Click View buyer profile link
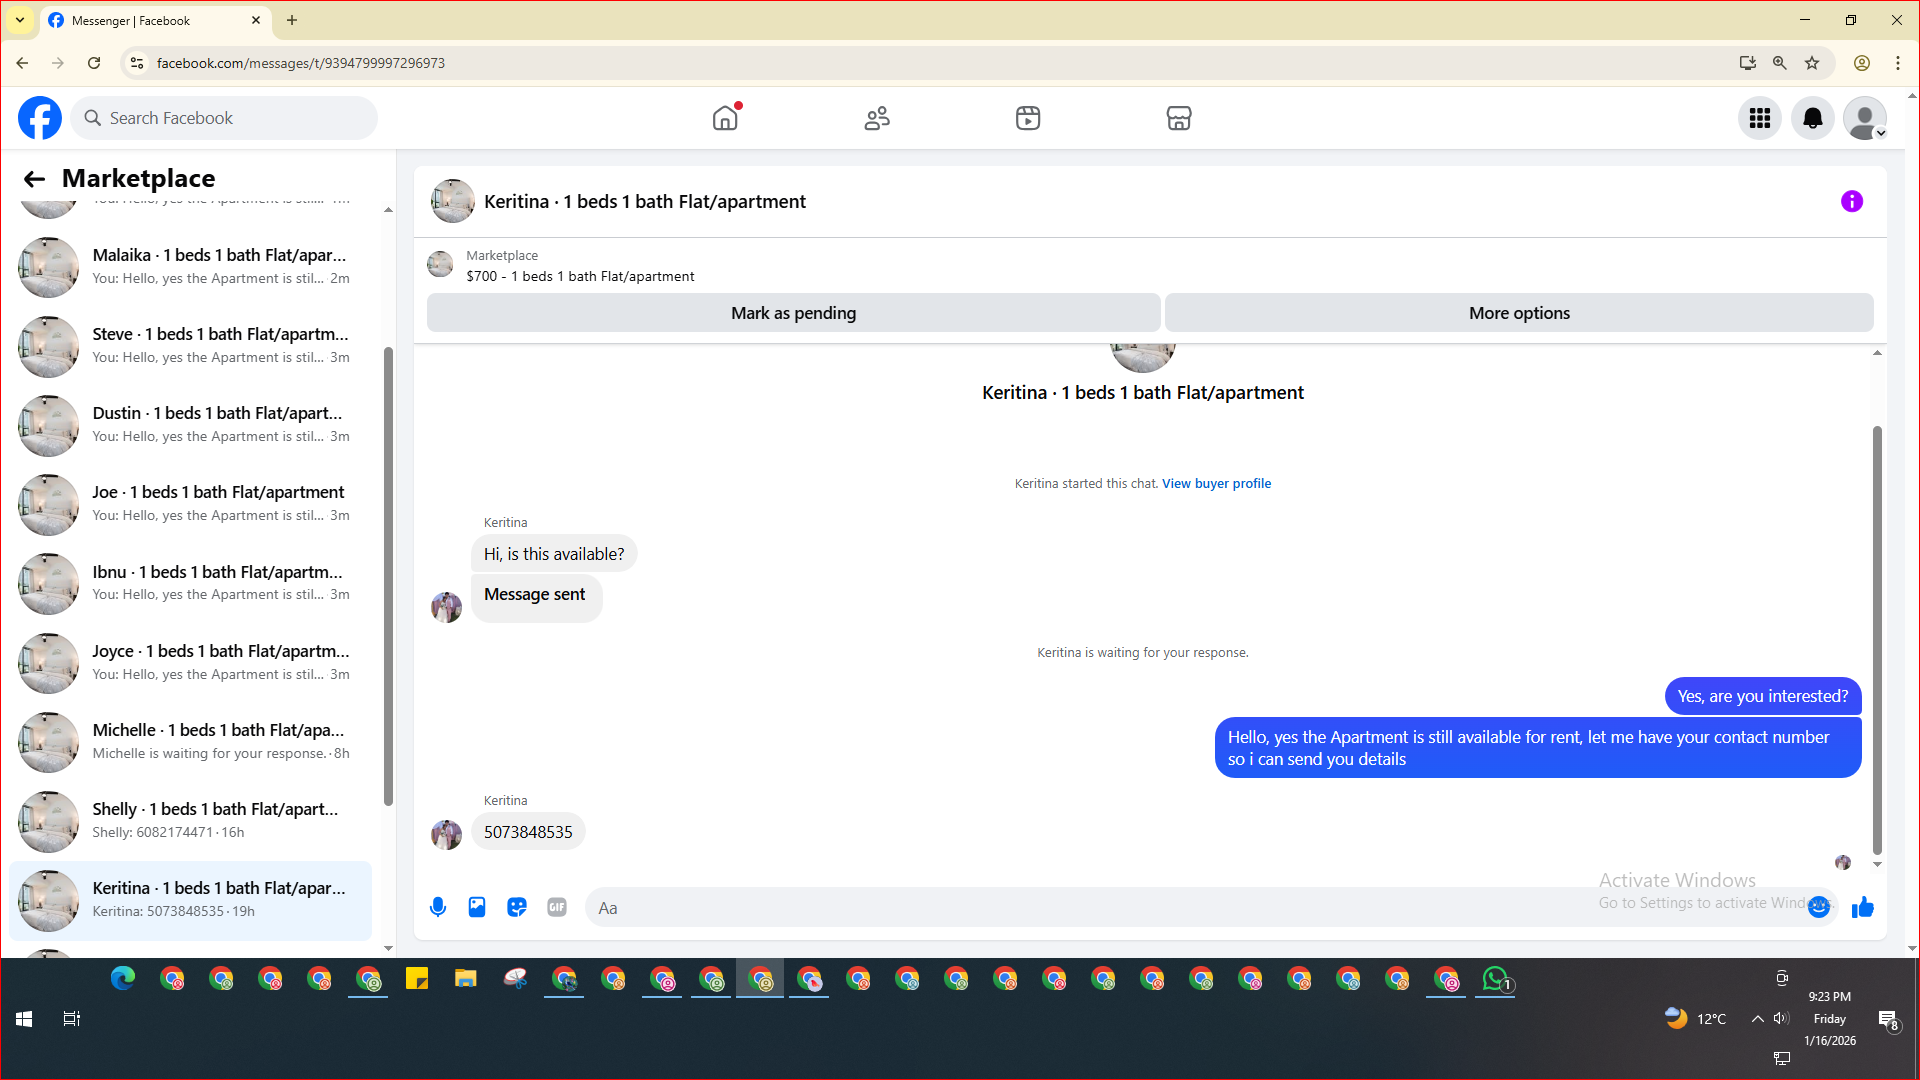Viewport: 1920px width, 1080px height. [x=1216, y=483]
